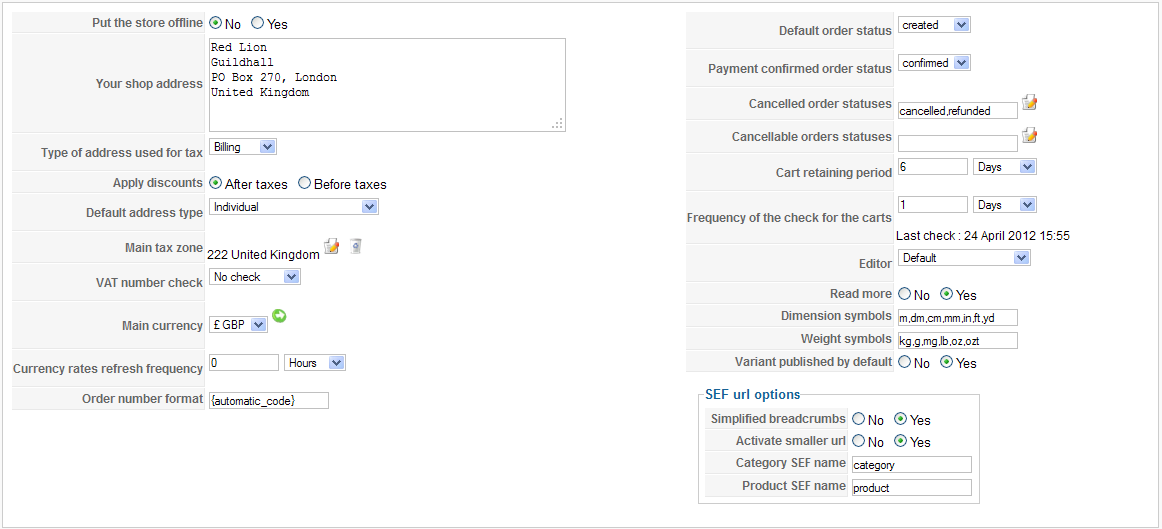This screenshot has height=529, width=1162.
Task: Click into the shop address text area
Action: tap(387, 85)
